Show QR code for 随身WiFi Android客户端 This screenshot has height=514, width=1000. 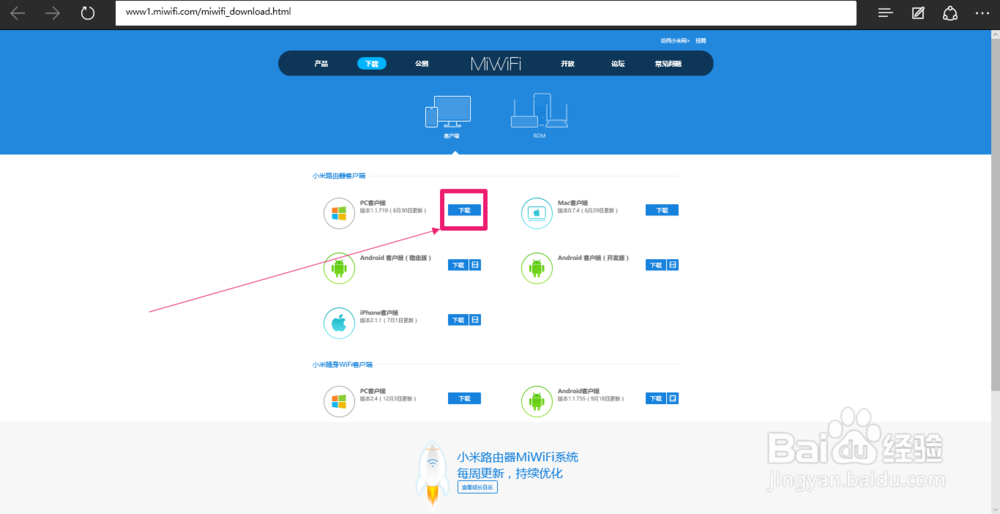[x=673, y=398]
